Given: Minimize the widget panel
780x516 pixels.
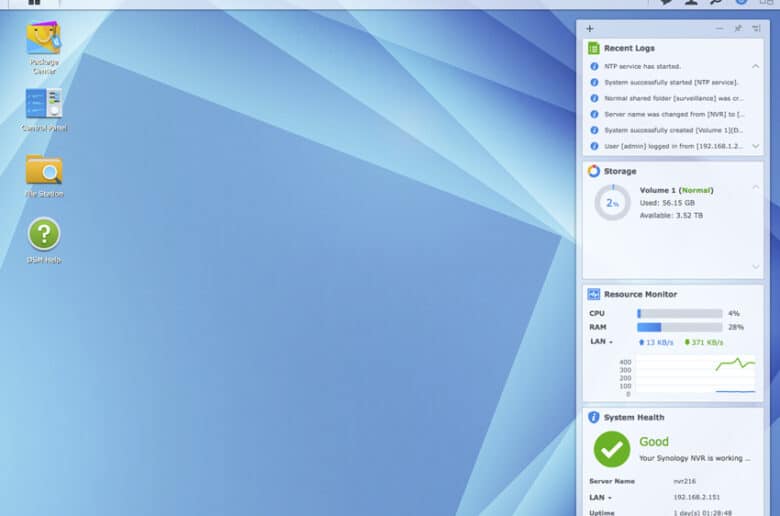Looking at the screenshot, I should (x=719, y=29).
